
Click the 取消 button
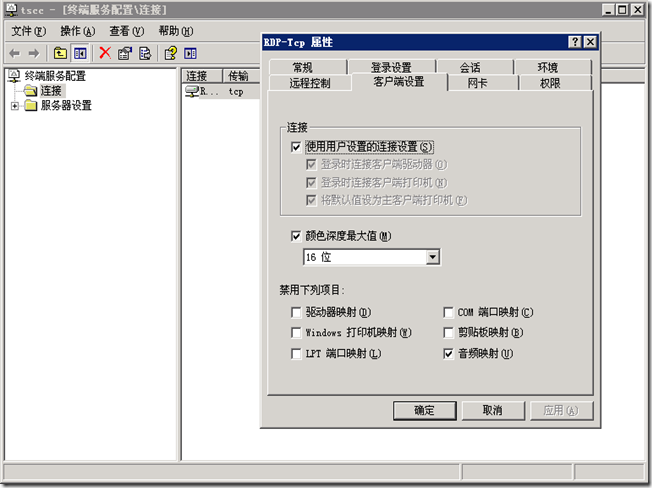point(493,410)
